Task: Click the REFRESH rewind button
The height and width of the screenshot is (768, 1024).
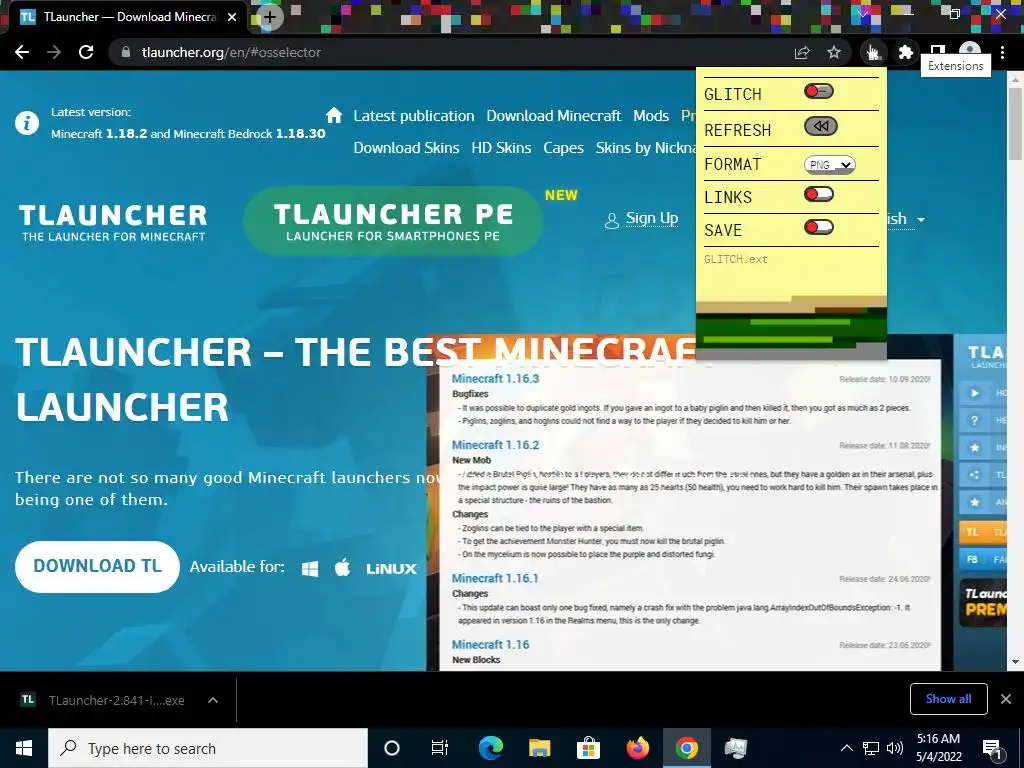Action: 820,127
